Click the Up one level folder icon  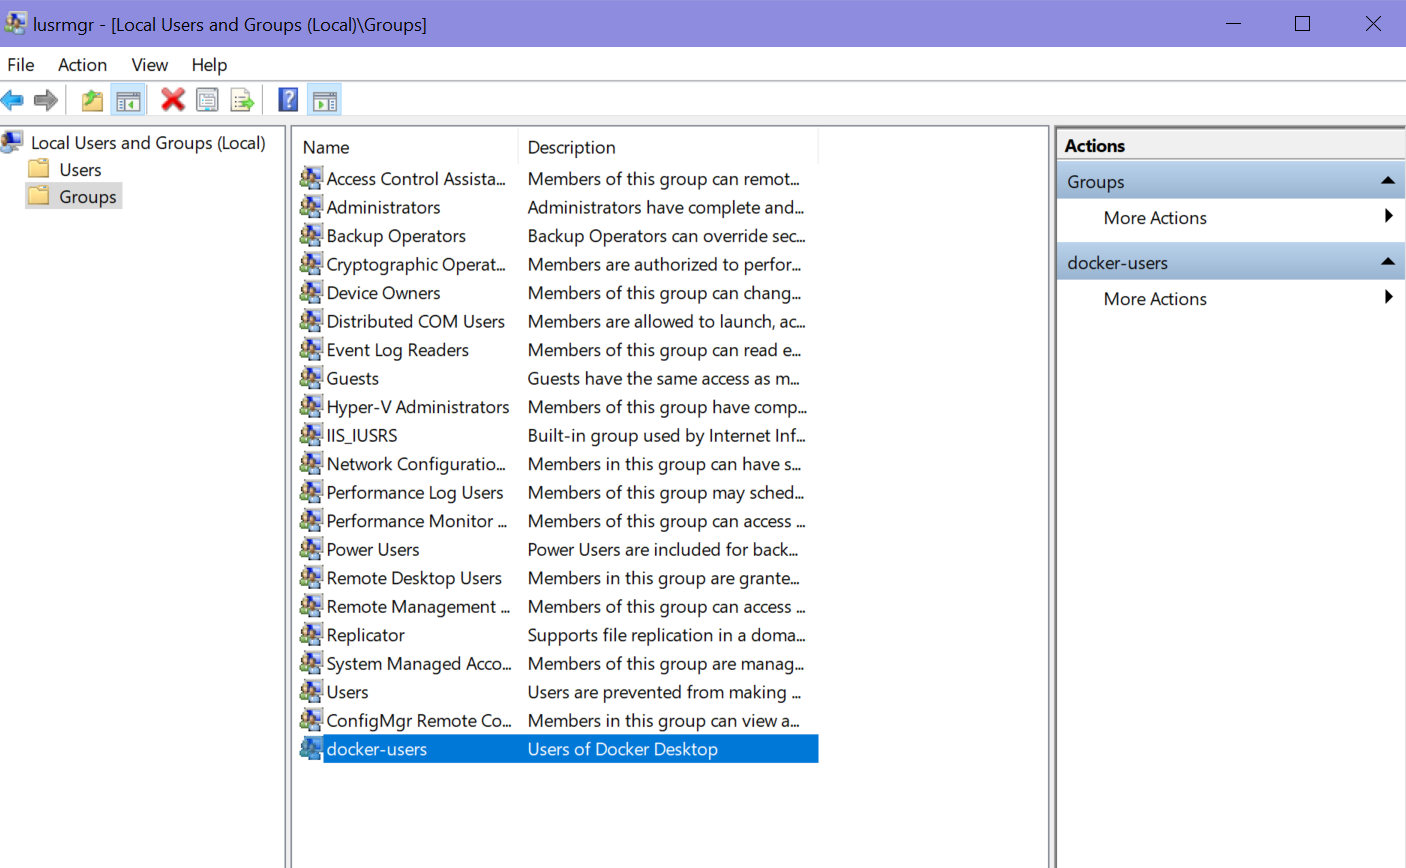(x=92, y=100)
